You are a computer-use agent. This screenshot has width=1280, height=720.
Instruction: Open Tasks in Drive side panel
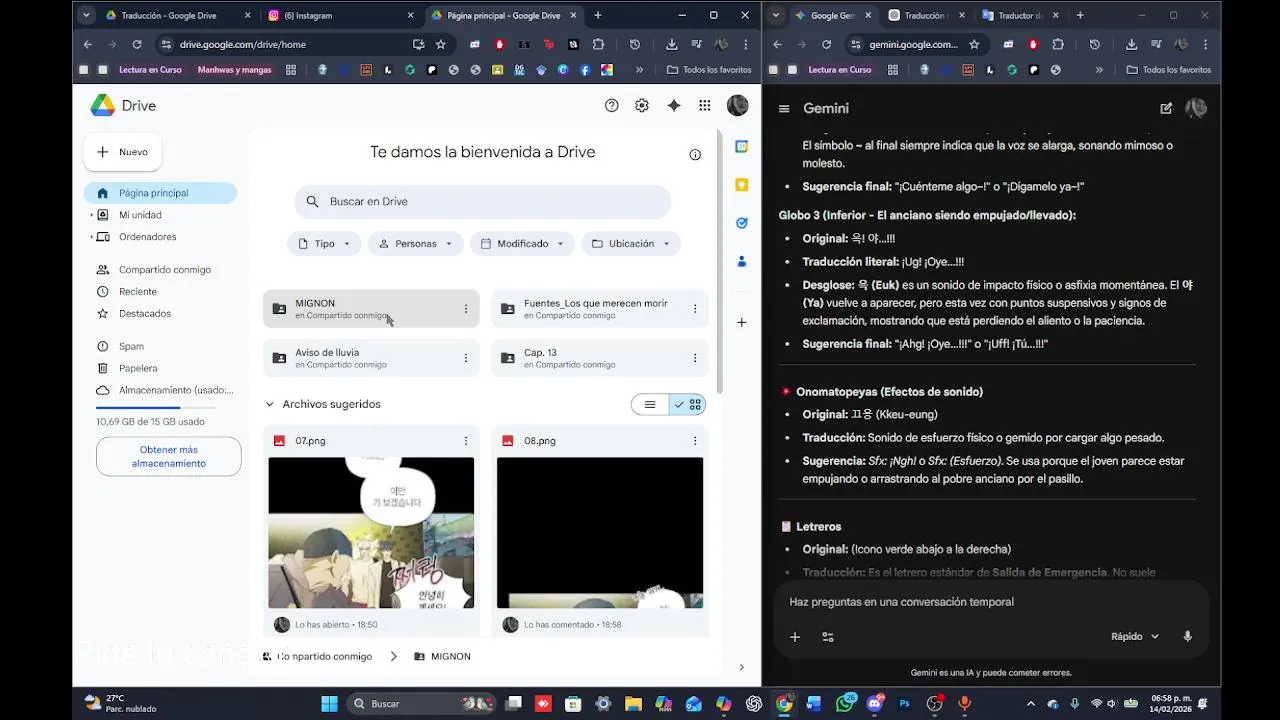(742, 223)
